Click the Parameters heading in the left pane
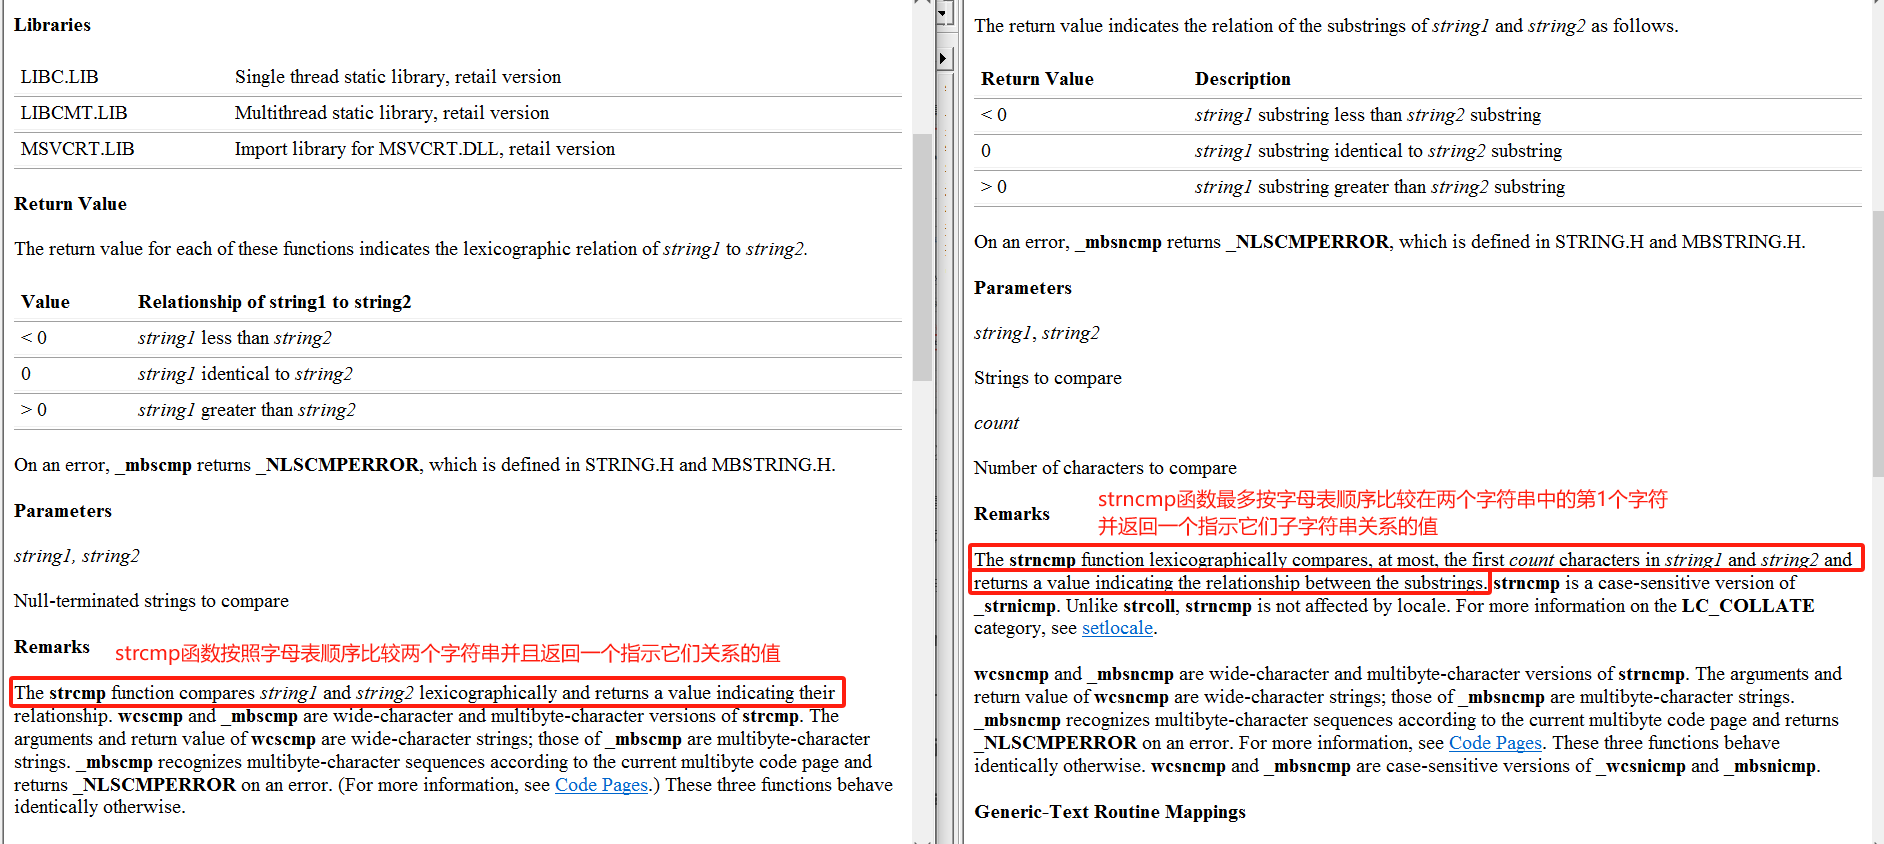Viewport: 1884px width, 844px height. point(63,511)
